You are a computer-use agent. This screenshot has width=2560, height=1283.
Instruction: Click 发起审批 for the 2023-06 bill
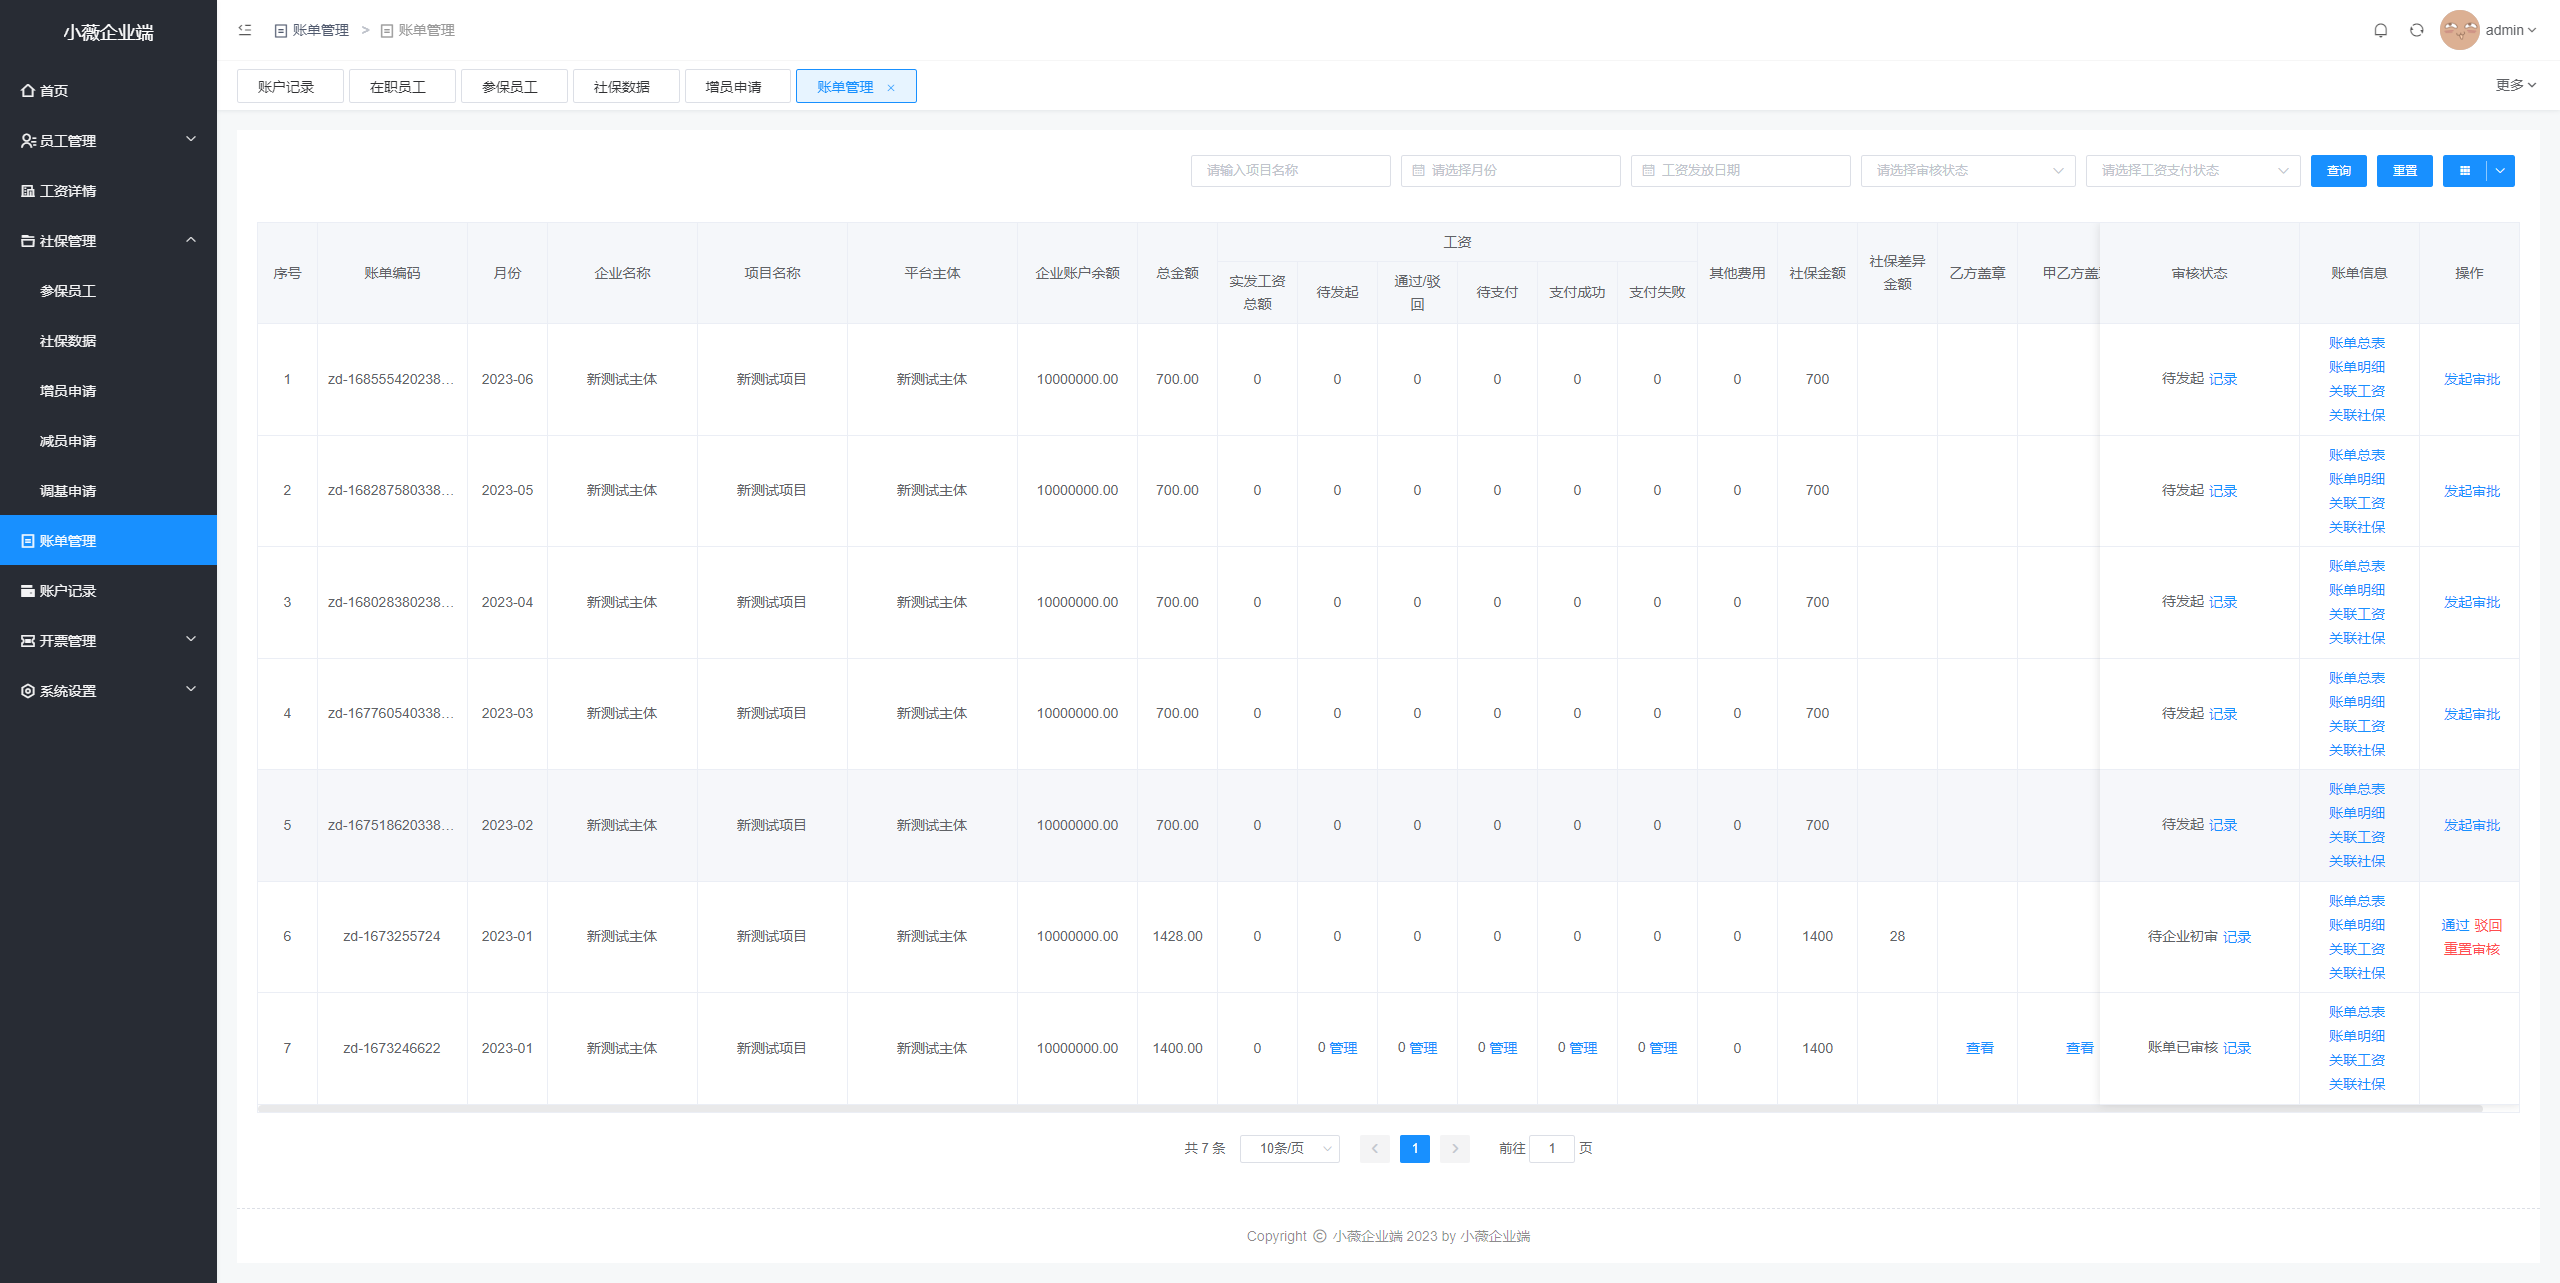[2471, 379]
